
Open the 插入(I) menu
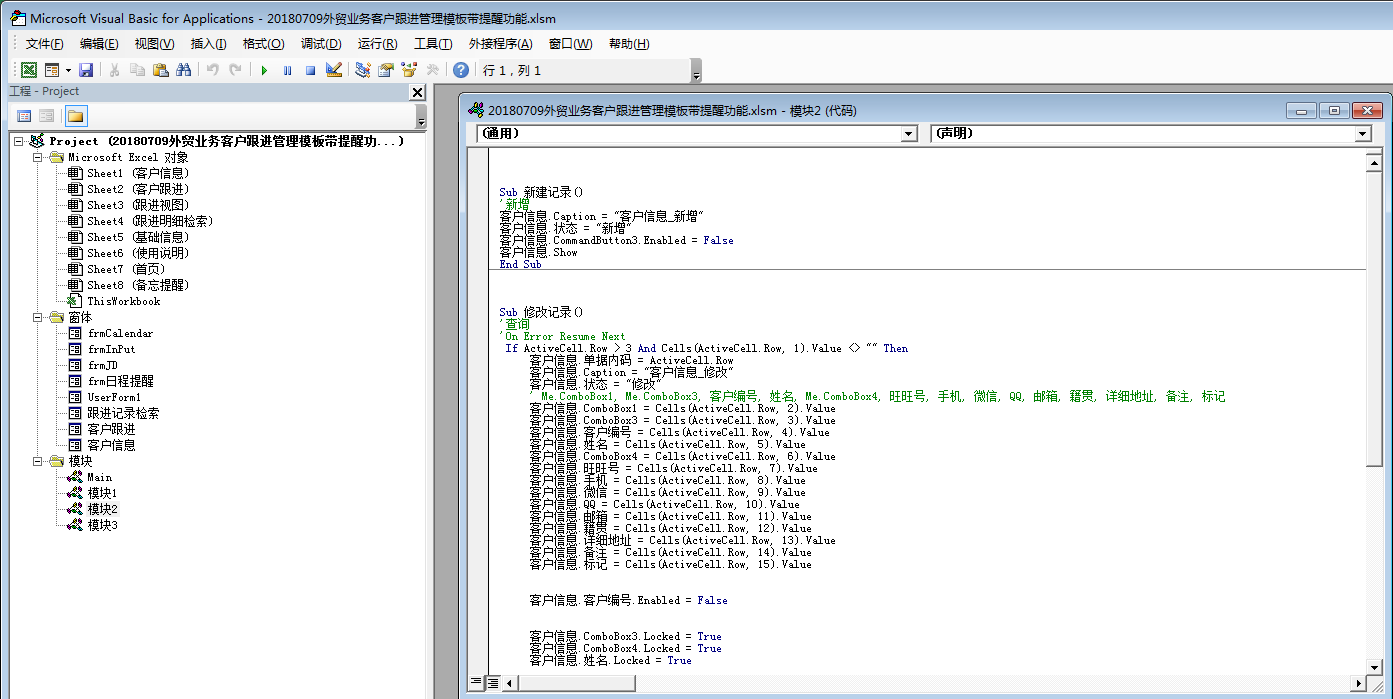(208, 44)
